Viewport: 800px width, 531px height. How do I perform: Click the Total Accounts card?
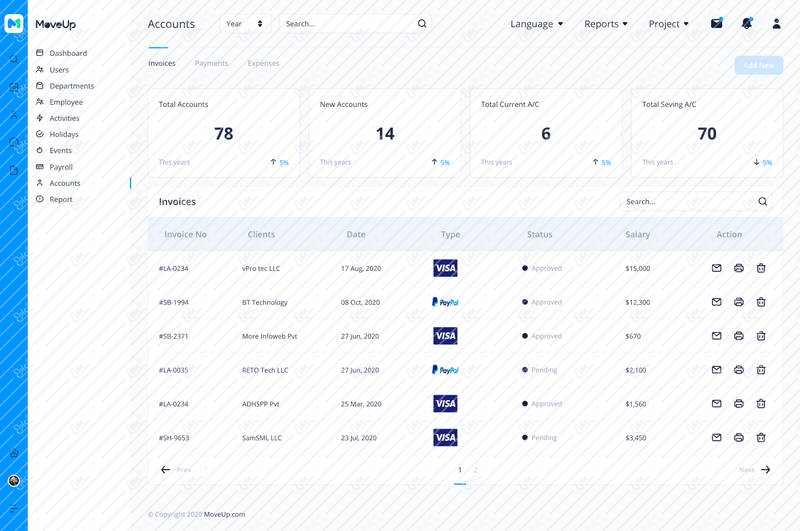coord(224,133)
